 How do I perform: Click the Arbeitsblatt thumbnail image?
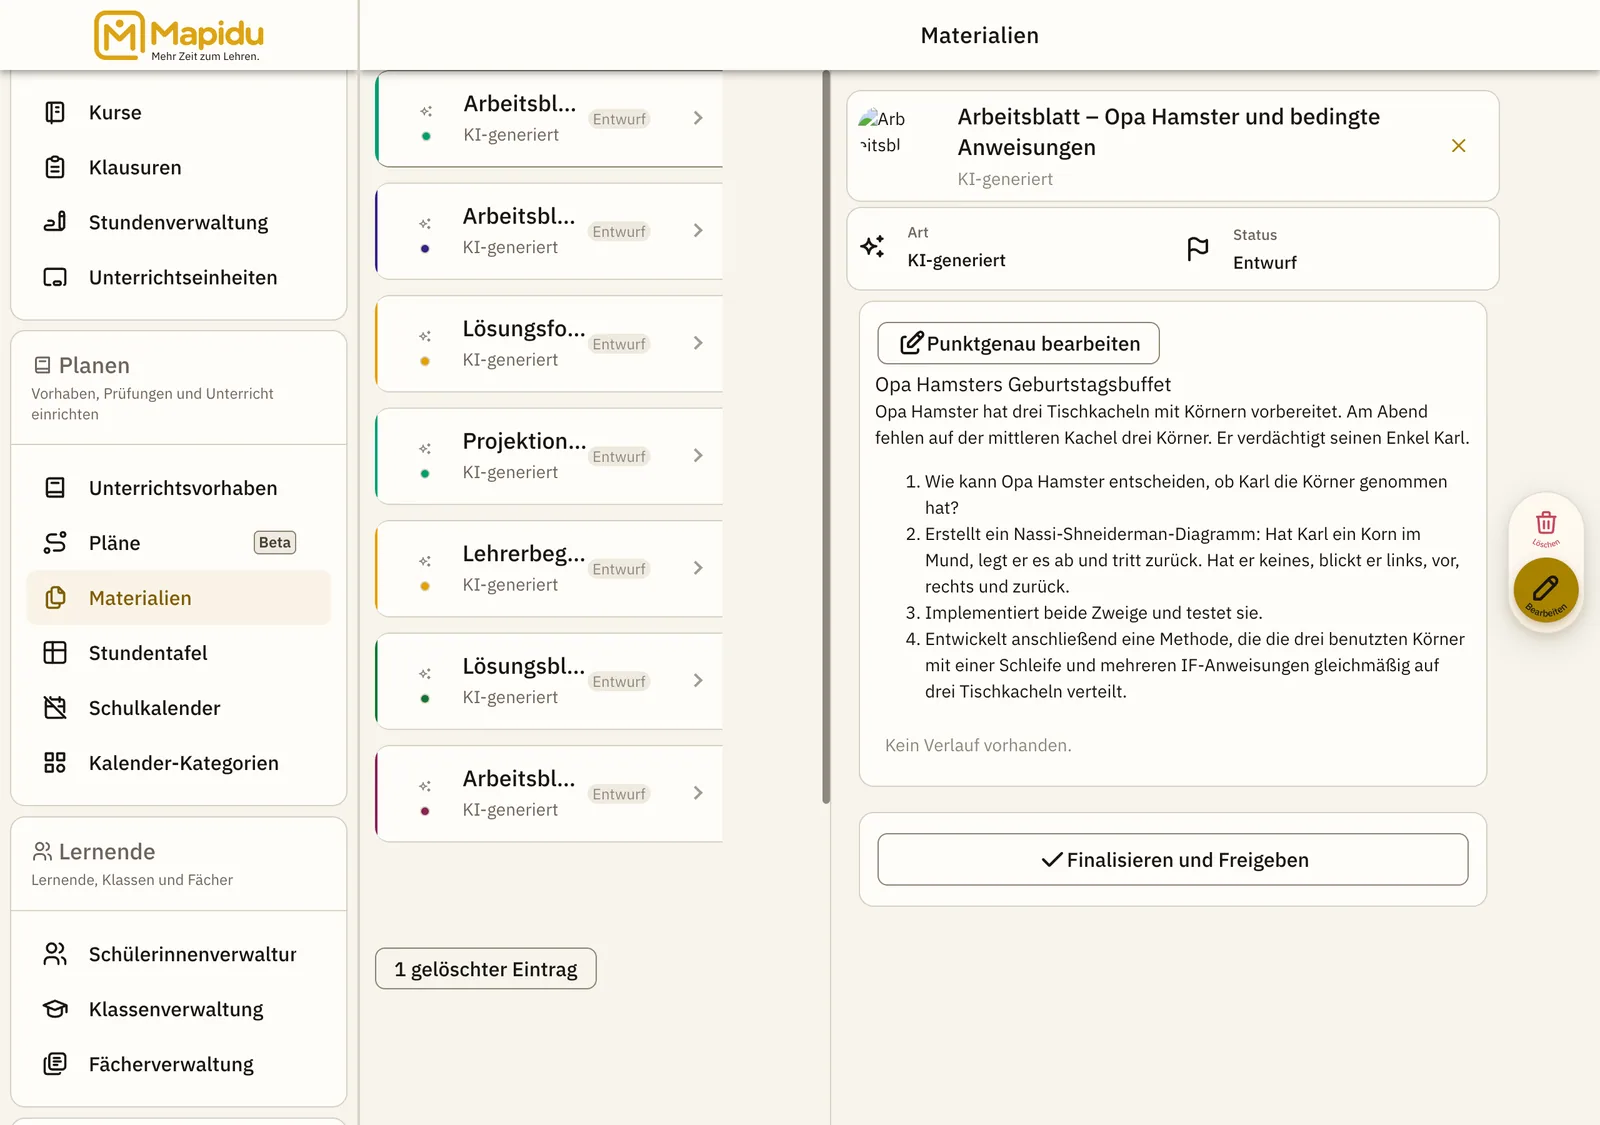(881, 132)
